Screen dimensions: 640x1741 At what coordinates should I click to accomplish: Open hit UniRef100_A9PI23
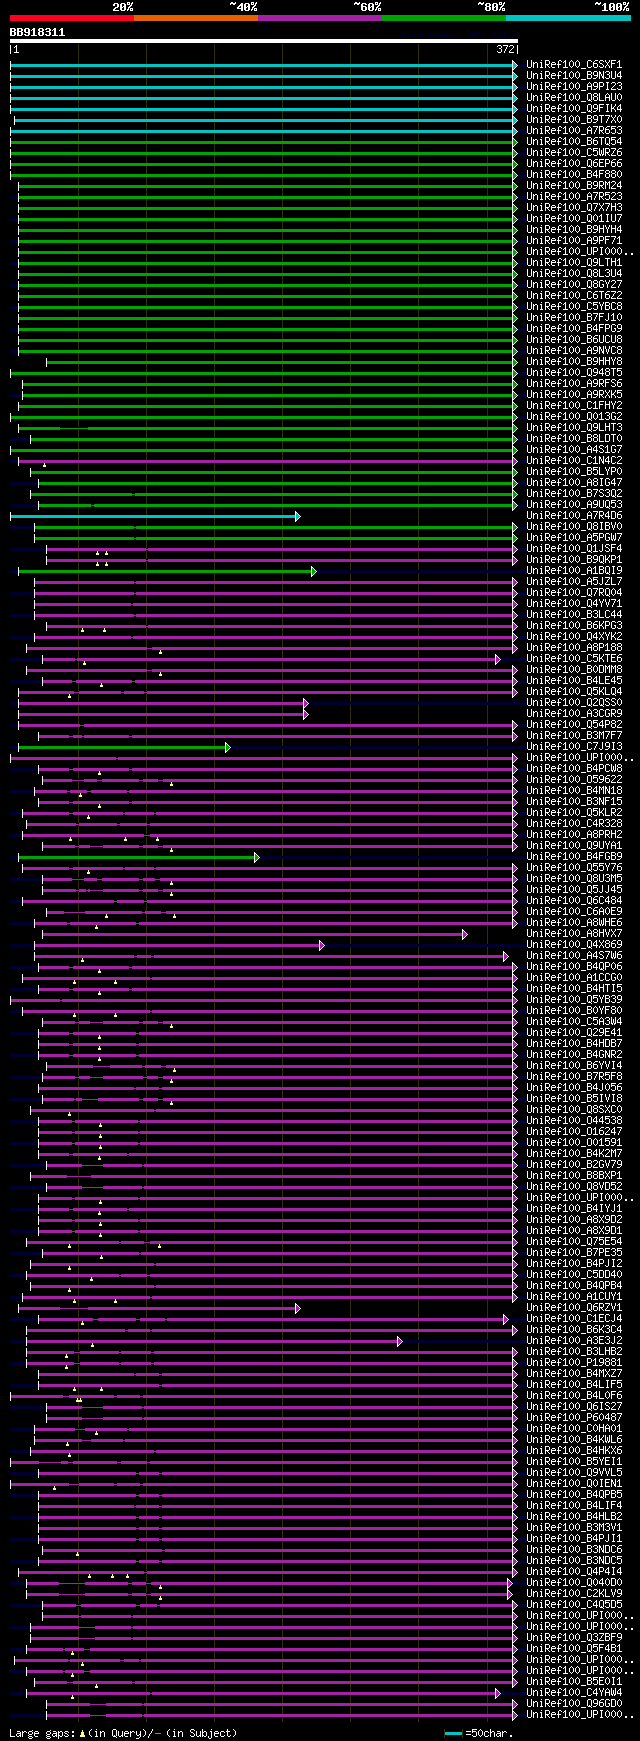coord(574,87)
